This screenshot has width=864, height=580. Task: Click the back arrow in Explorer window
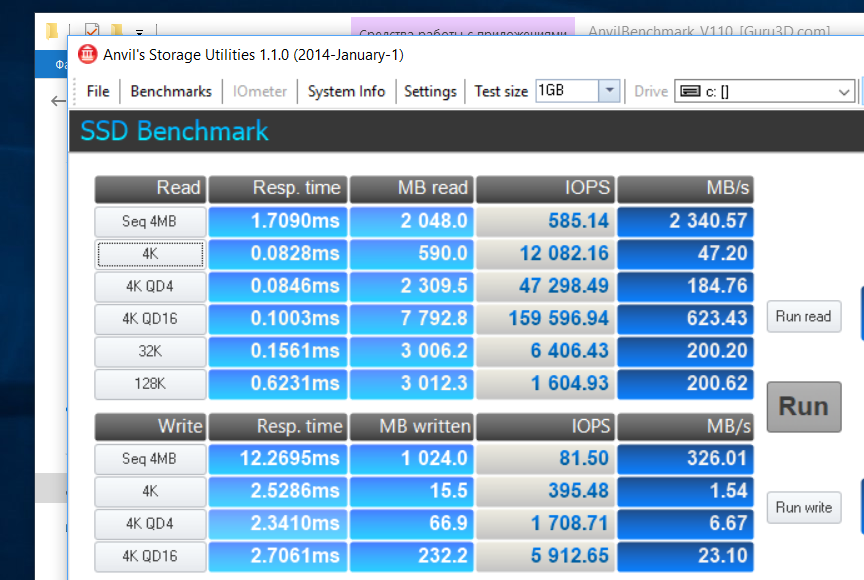(58, 101)
